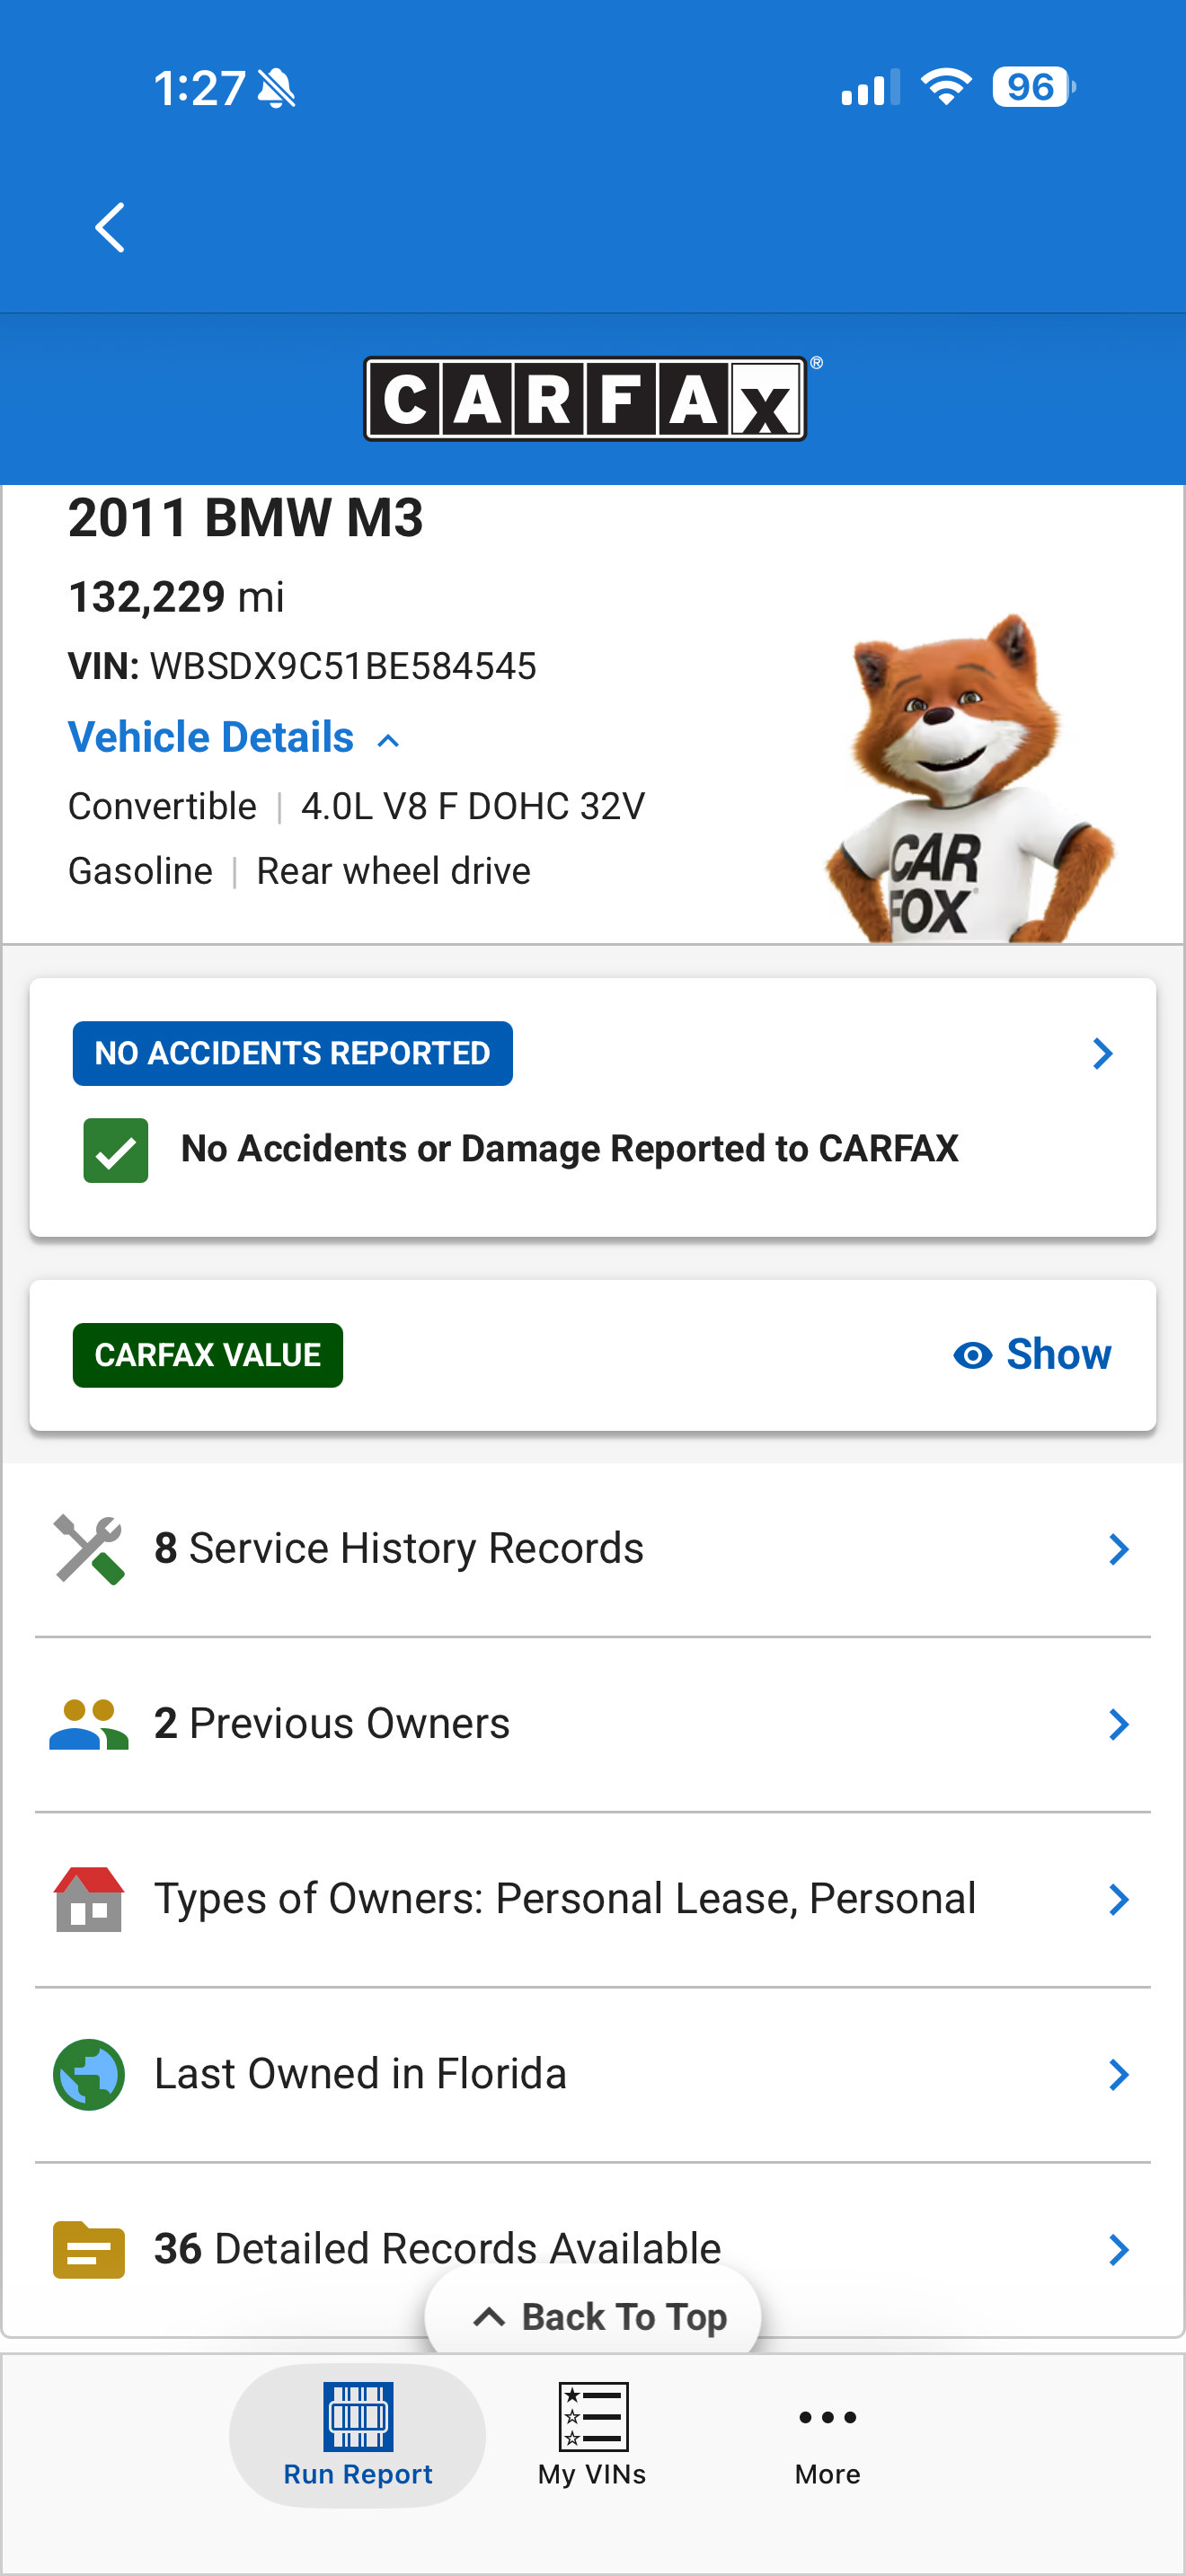Collapse the Vehicle Details section

pos(233,738)
